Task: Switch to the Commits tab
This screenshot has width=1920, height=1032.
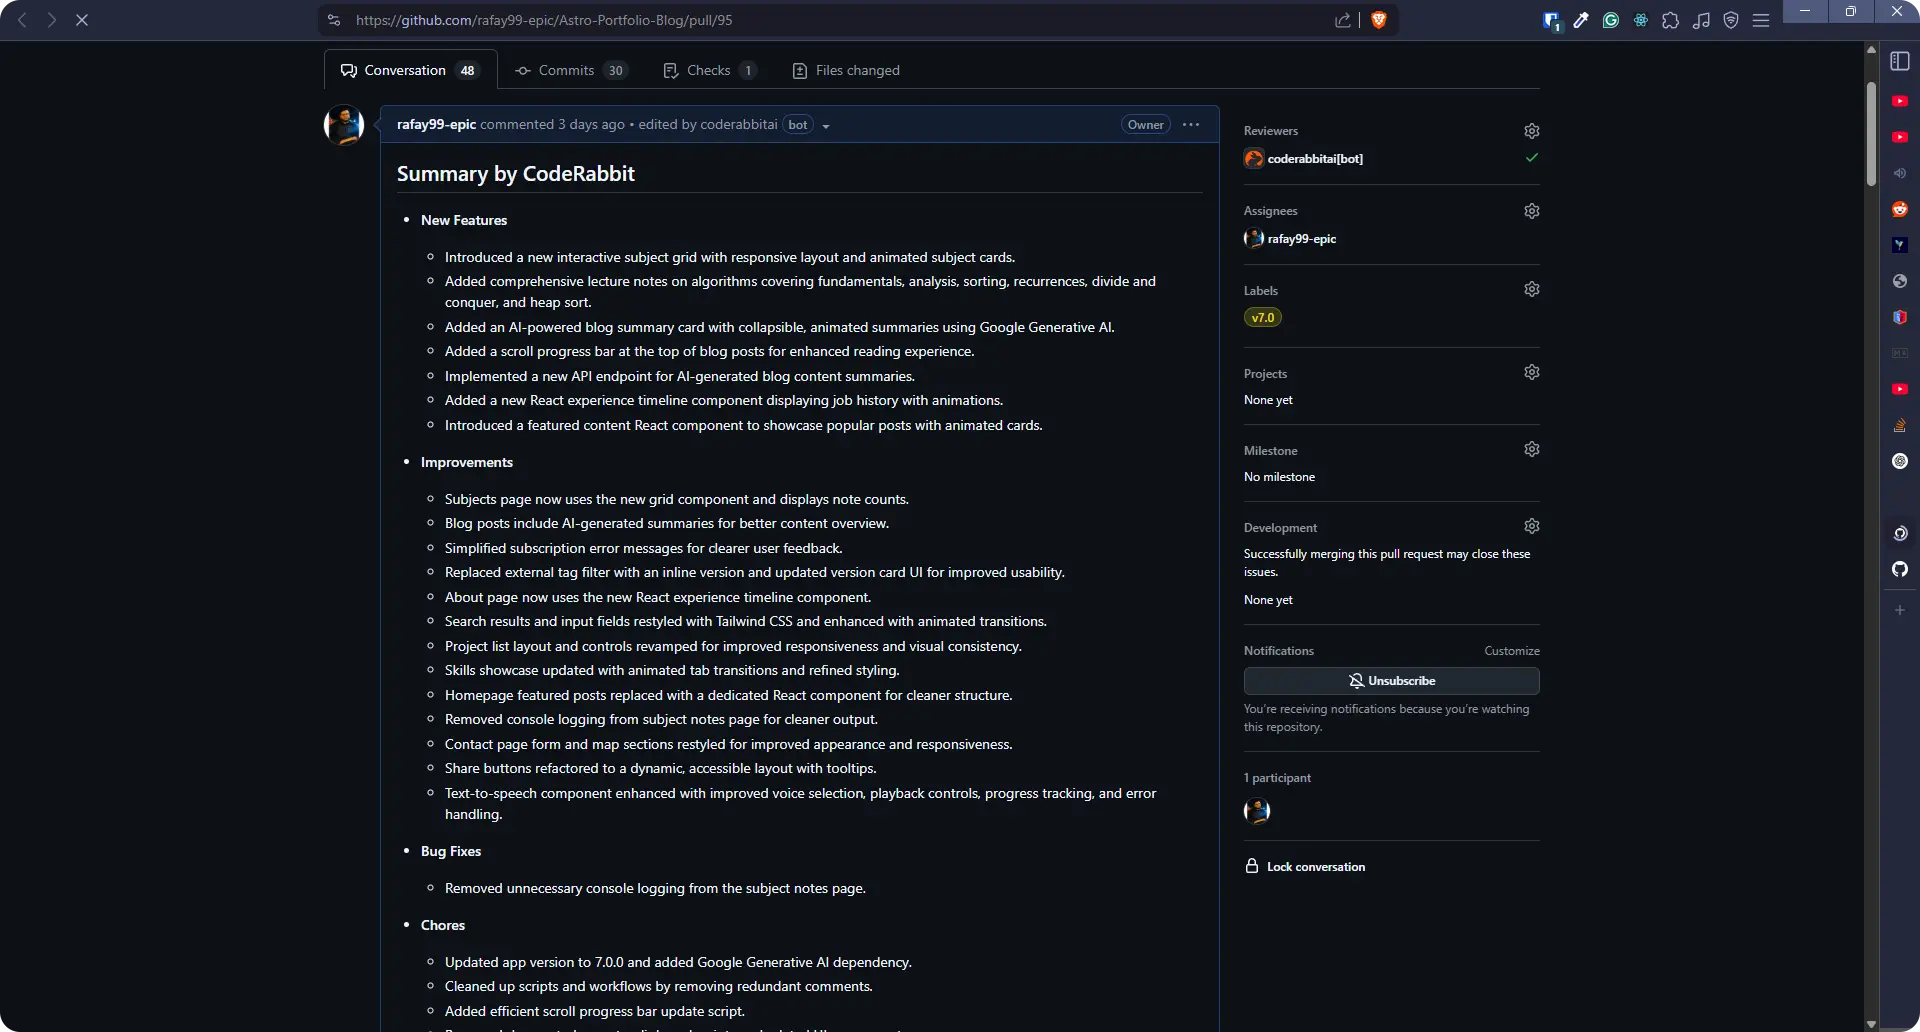Action: 571,70
